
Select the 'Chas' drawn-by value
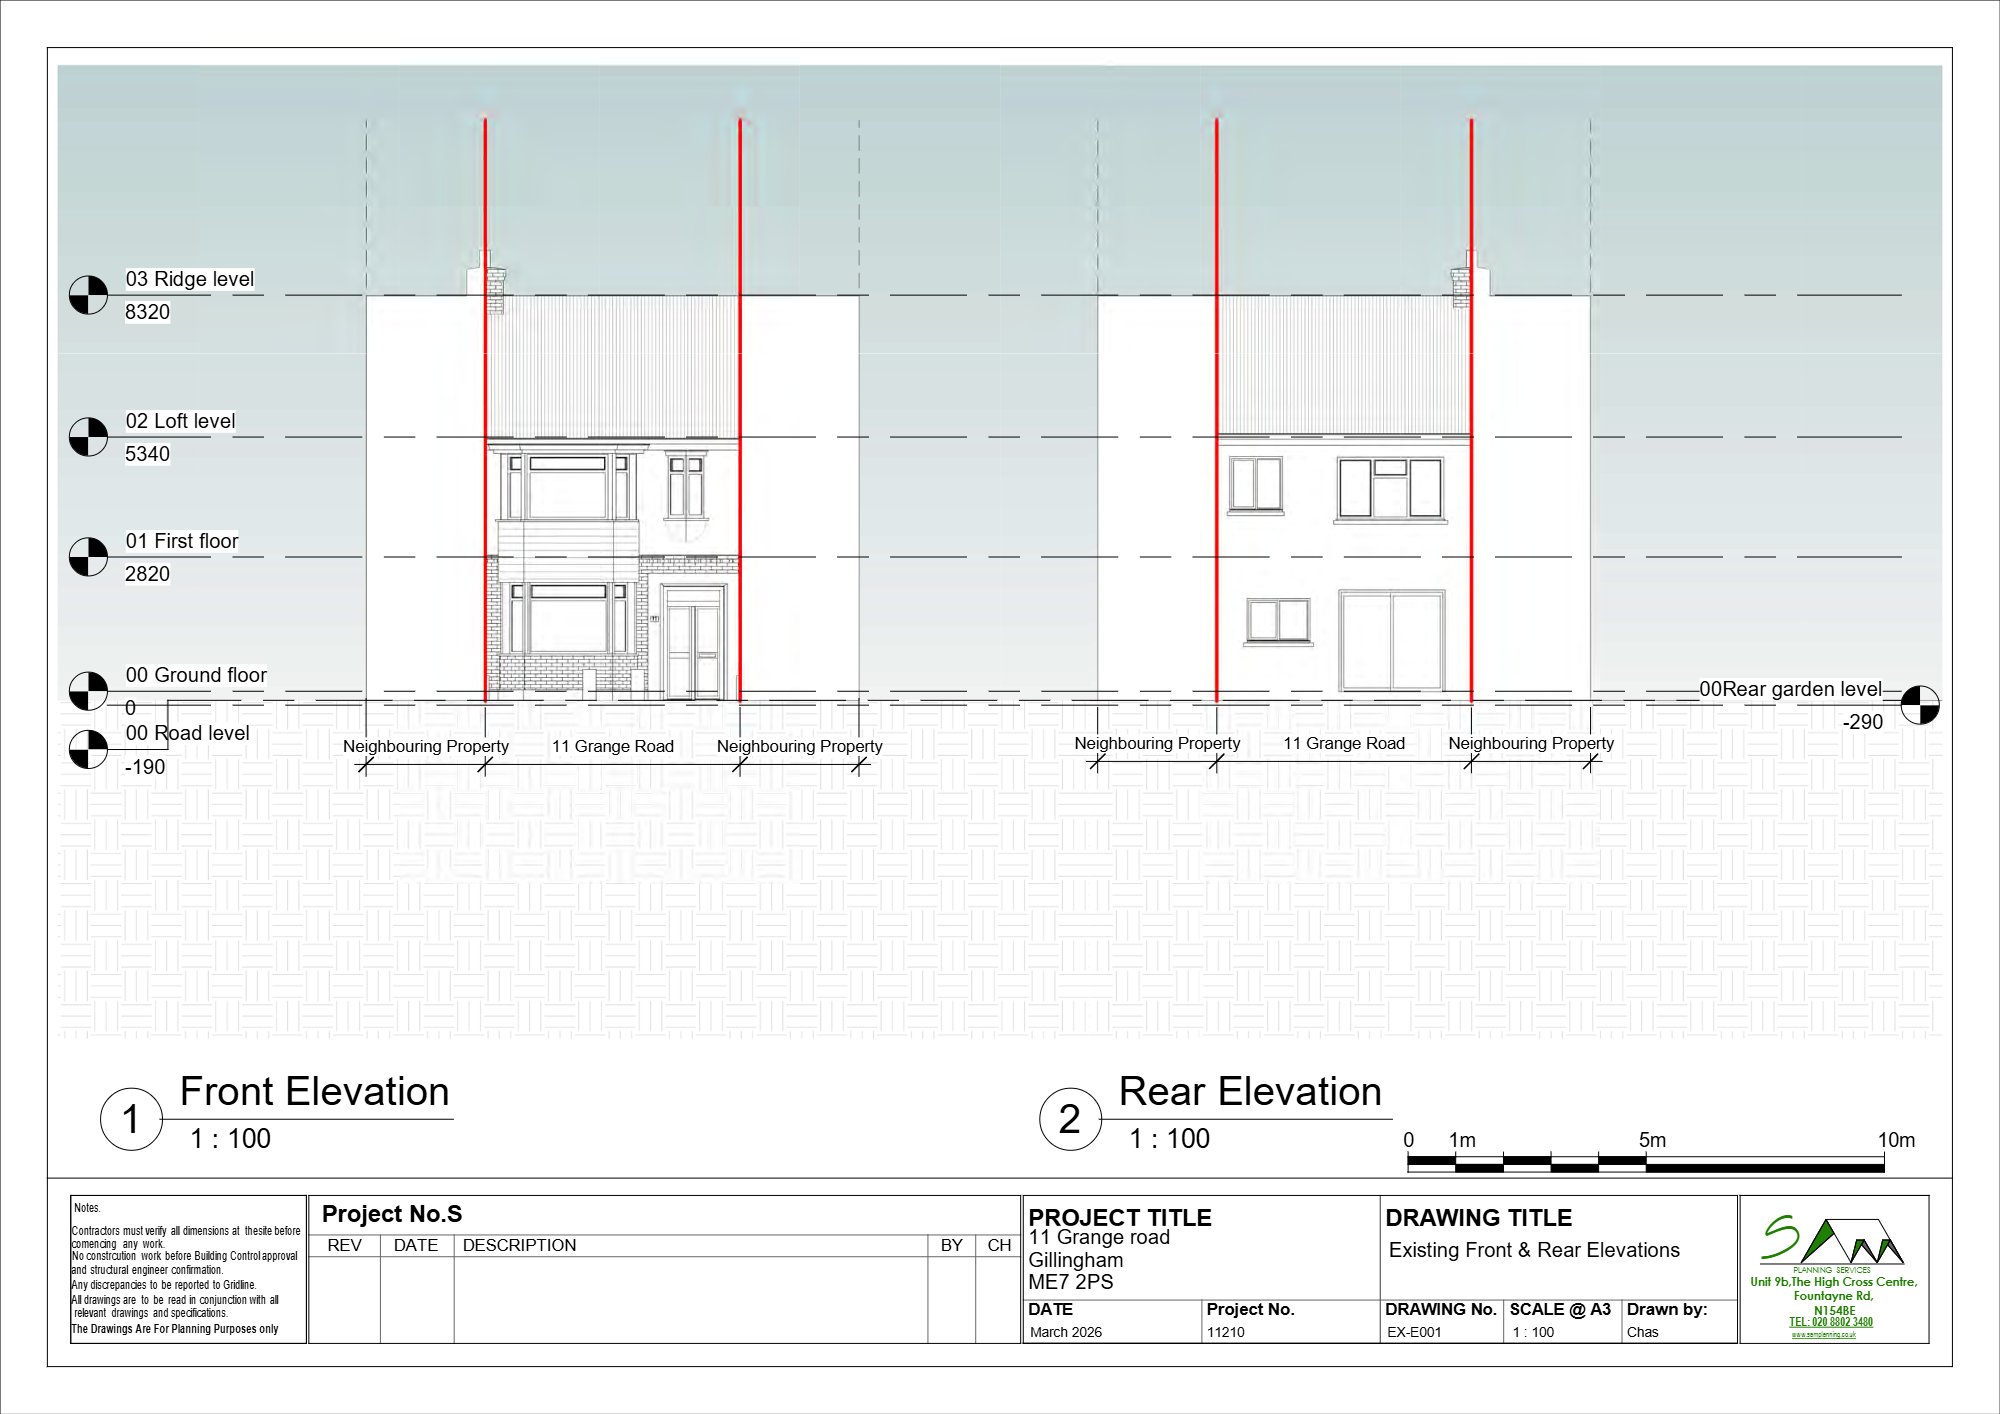pos(1642,1332)
